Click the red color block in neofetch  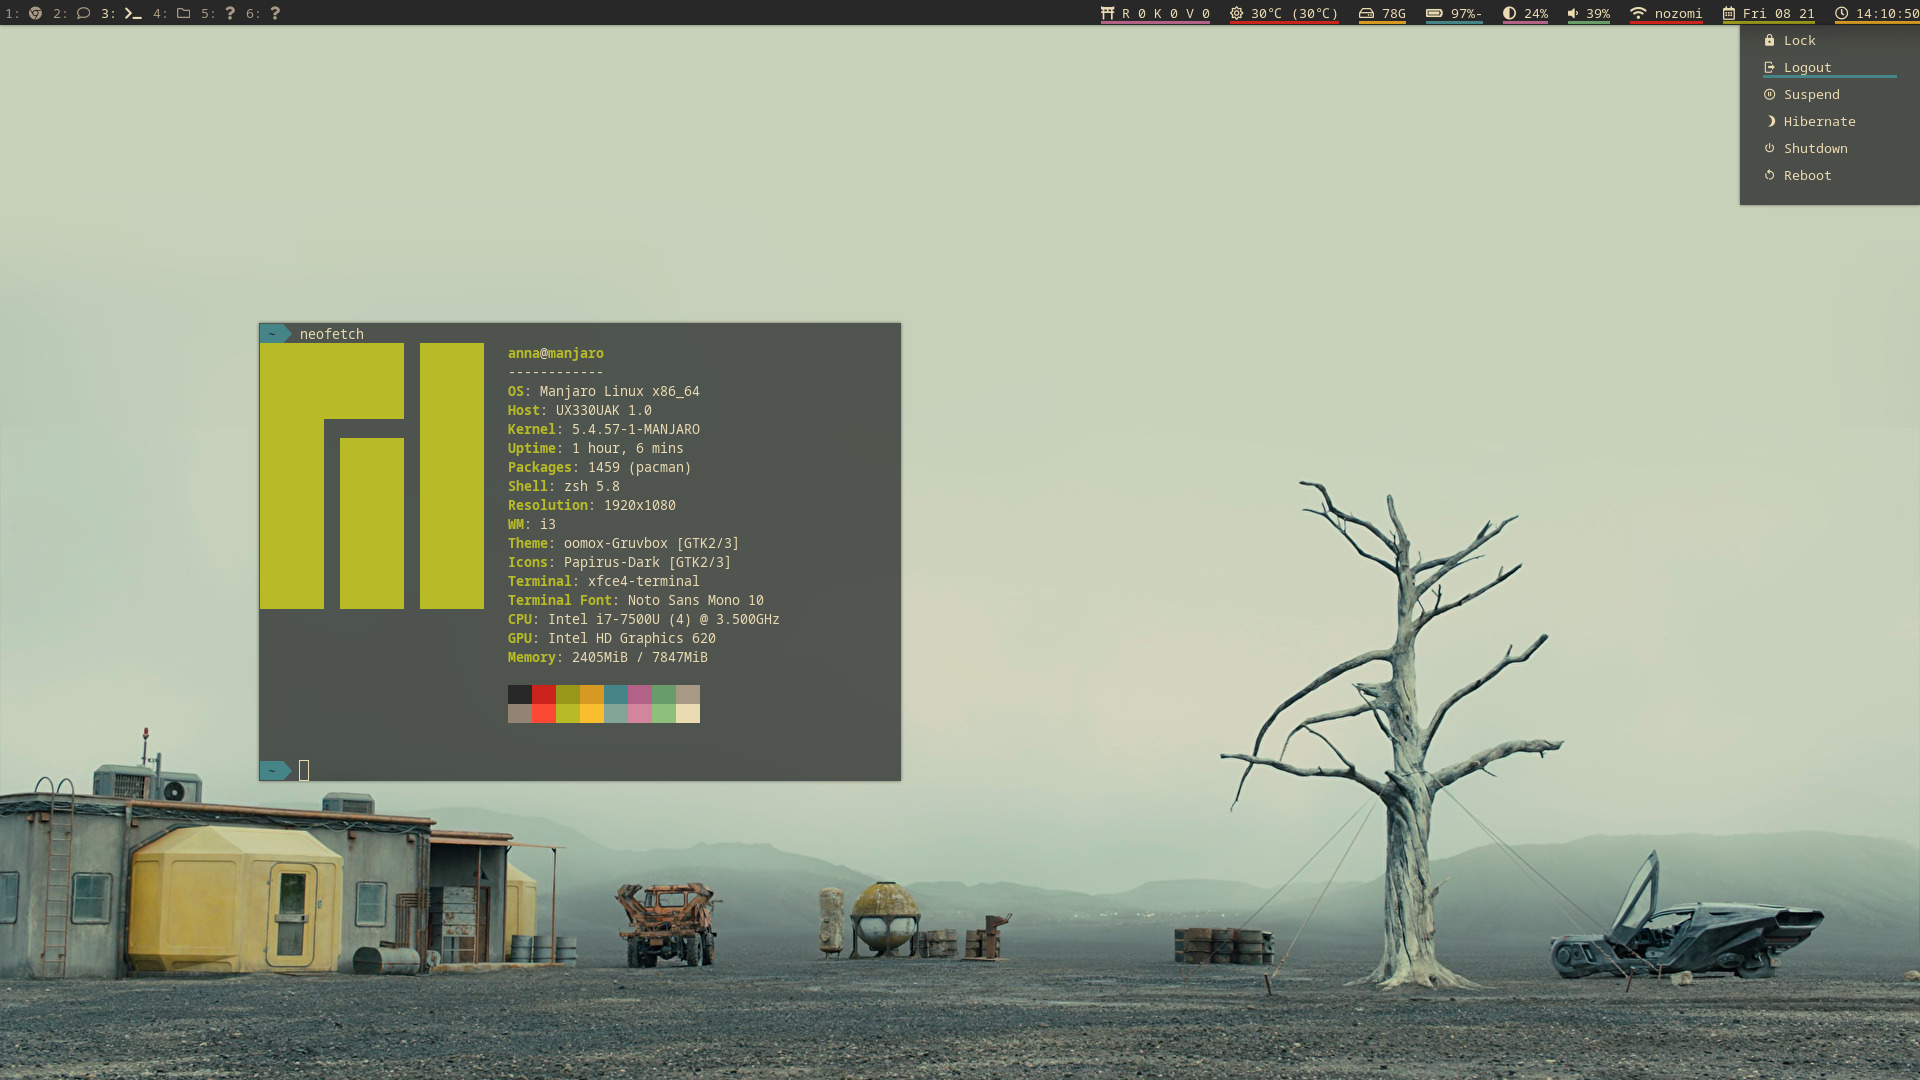[543, 695]
